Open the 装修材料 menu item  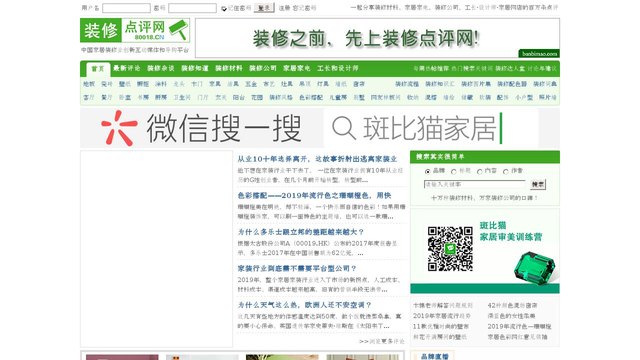pos(229,68)
